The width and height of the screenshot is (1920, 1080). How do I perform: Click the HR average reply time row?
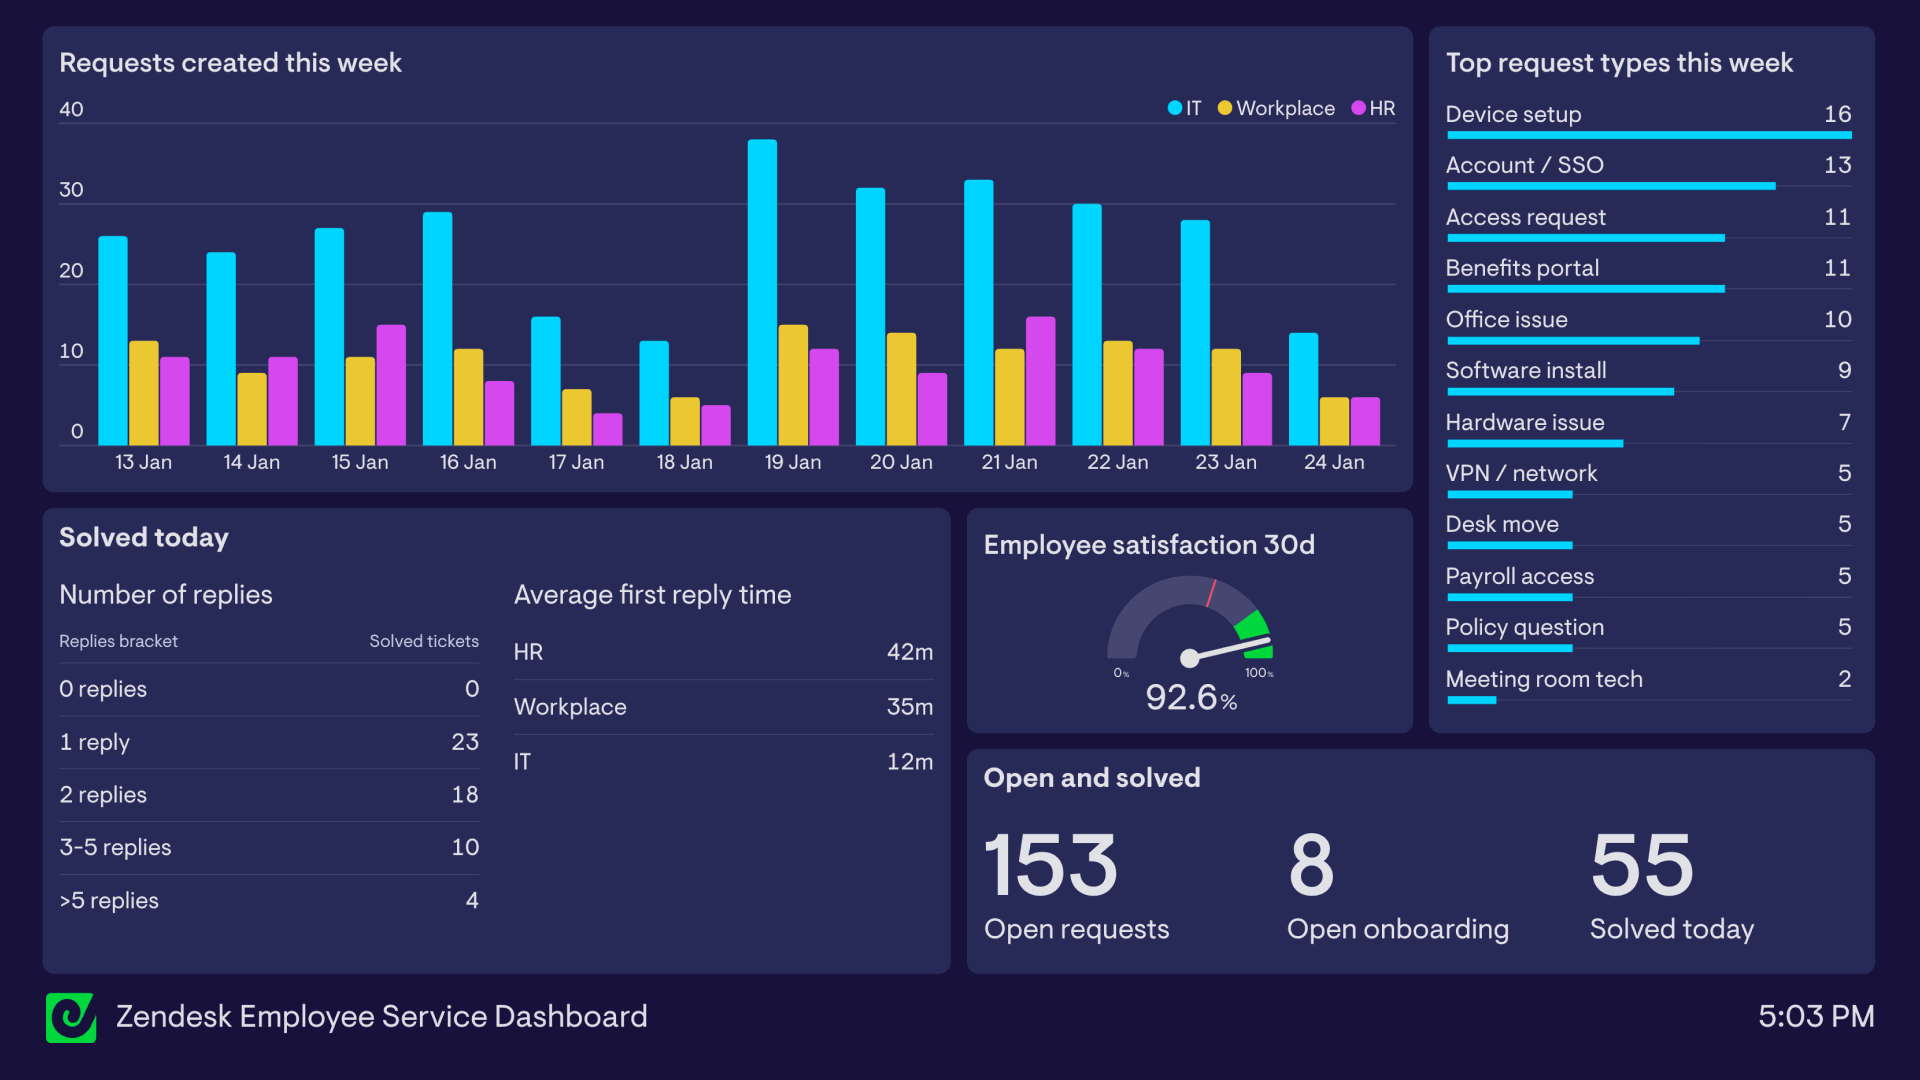coord(722,652)
